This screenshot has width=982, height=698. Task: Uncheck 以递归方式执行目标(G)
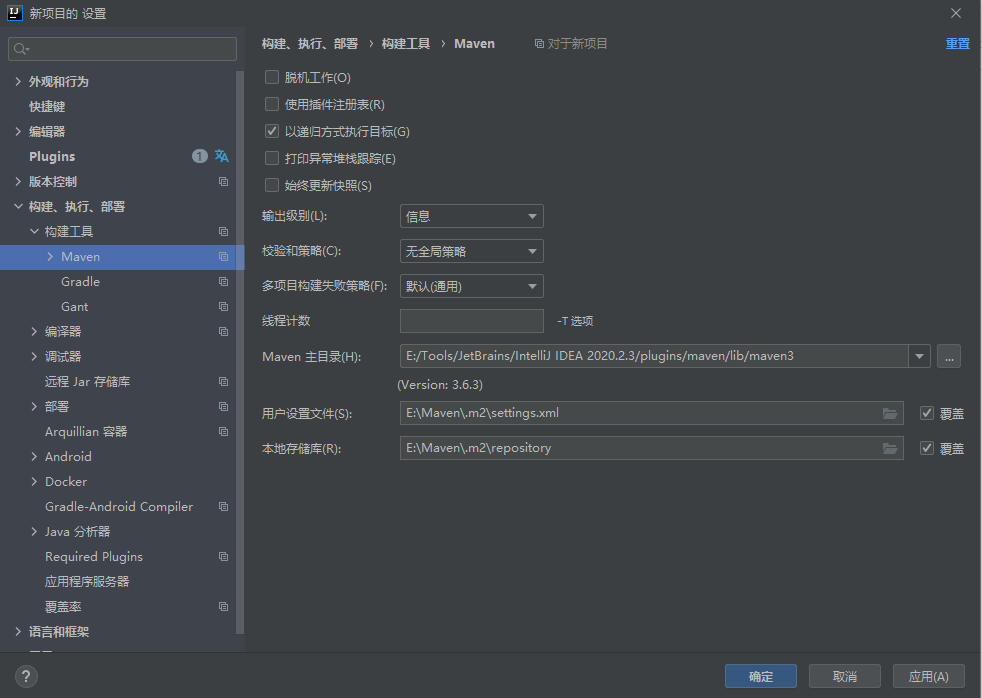pyautogui.click(x=272, y=131)
